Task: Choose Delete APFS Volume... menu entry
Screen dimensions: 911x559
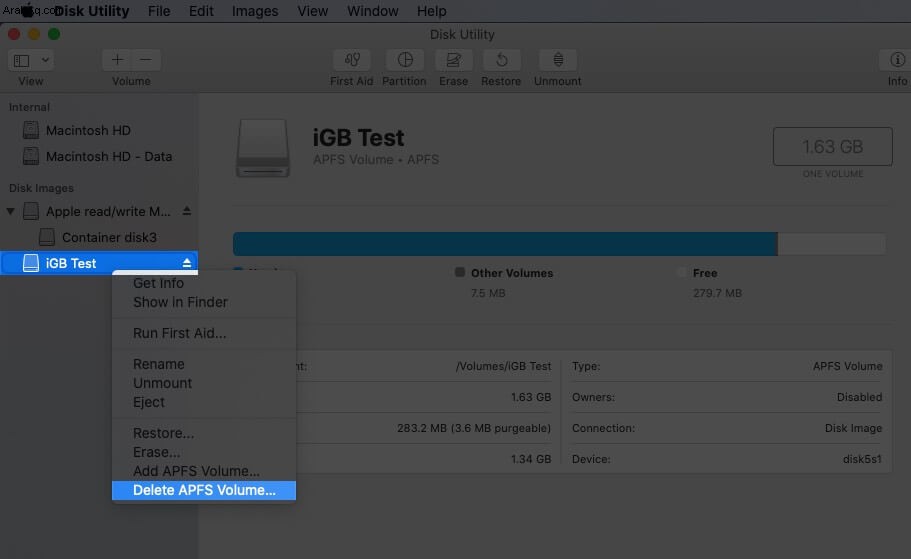Action: point(204,490)
